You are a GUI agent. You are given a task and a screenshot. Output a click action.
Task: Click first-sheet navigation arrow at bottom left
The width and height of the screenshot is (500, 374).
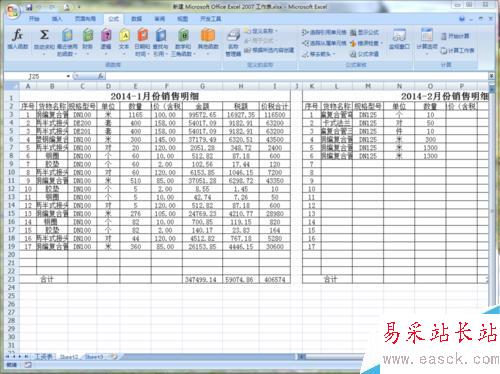[x=8, y=357]
